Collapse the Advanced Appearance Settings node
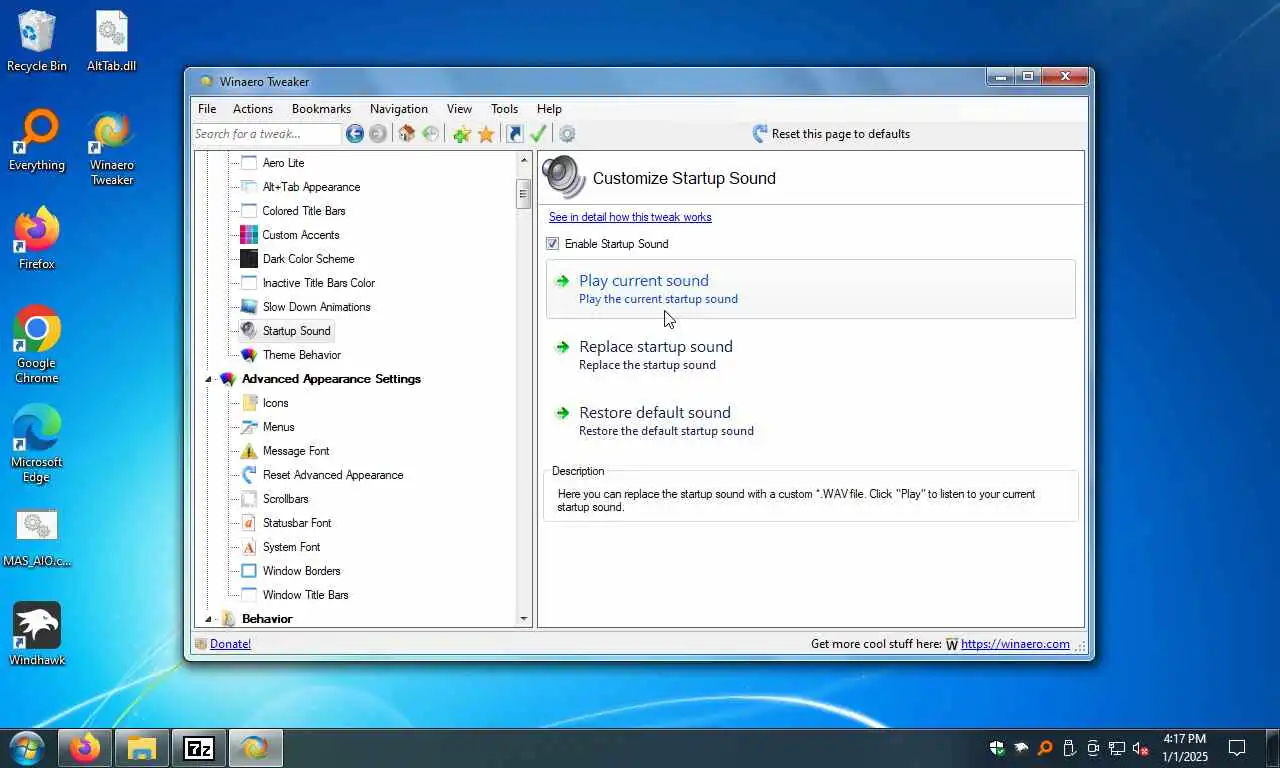Image resolution: width=1280 pixels, height=768 pixels. click(x=209, y=380)
